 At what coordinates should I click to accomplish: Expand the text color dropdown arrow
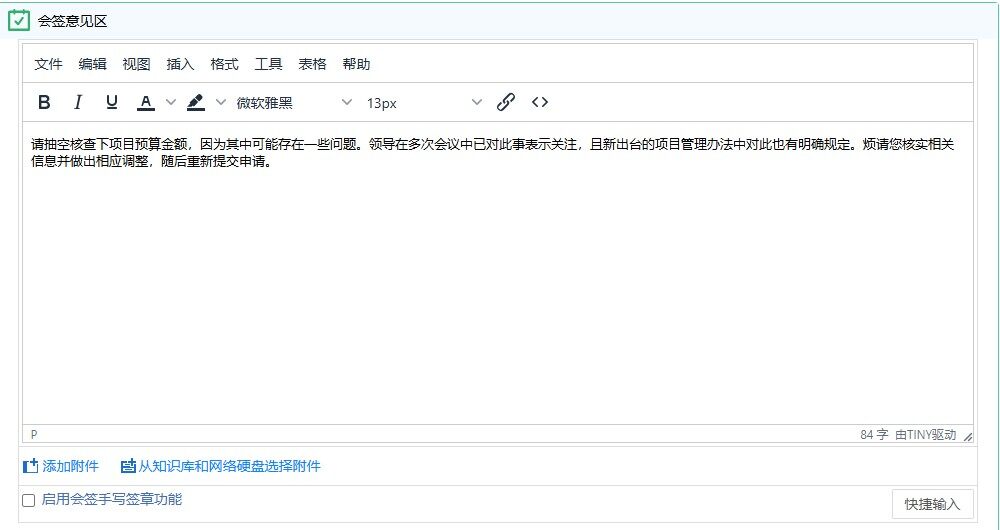(x=170, y=102)
